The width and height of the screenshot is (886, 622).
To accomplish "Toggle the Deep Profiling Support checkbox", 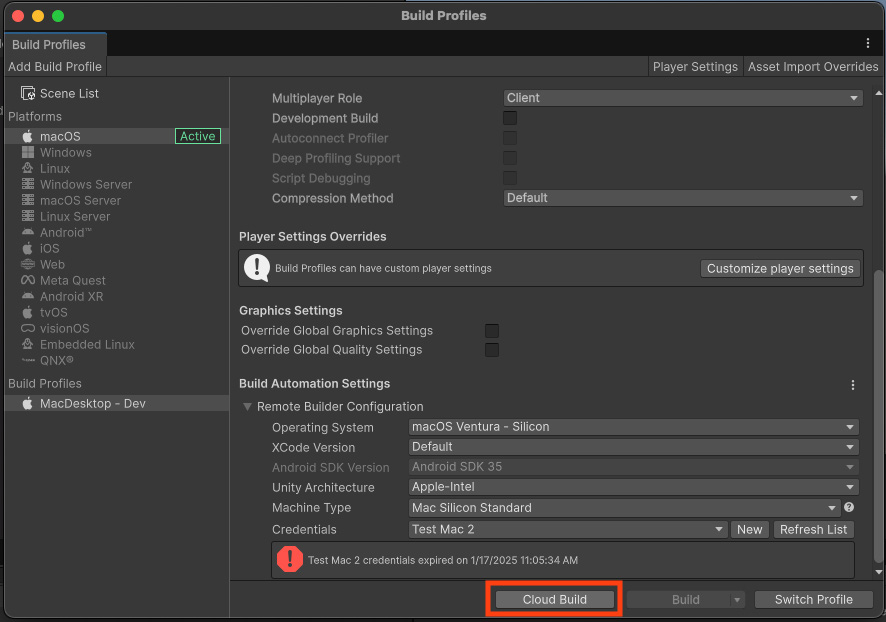I will tap(510, 158).
